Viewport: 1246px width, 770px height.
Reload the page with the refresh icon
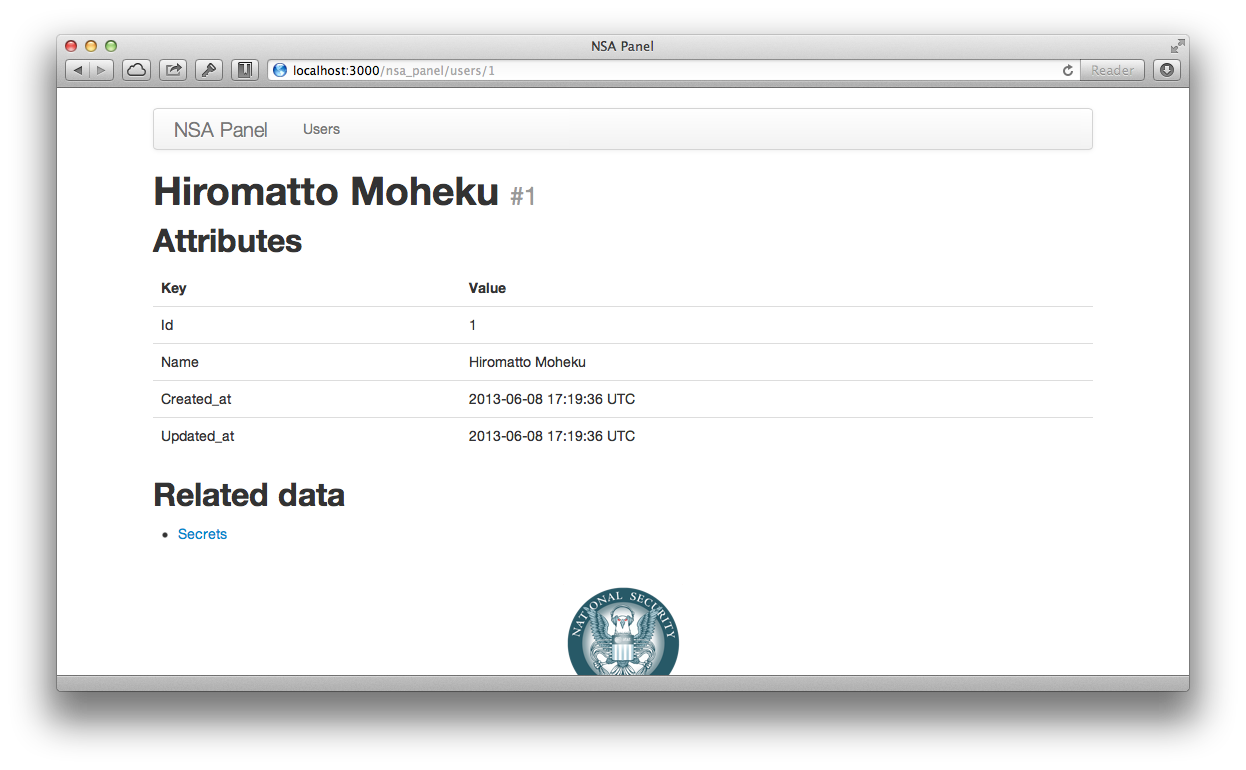click(x=1068, y=70)
